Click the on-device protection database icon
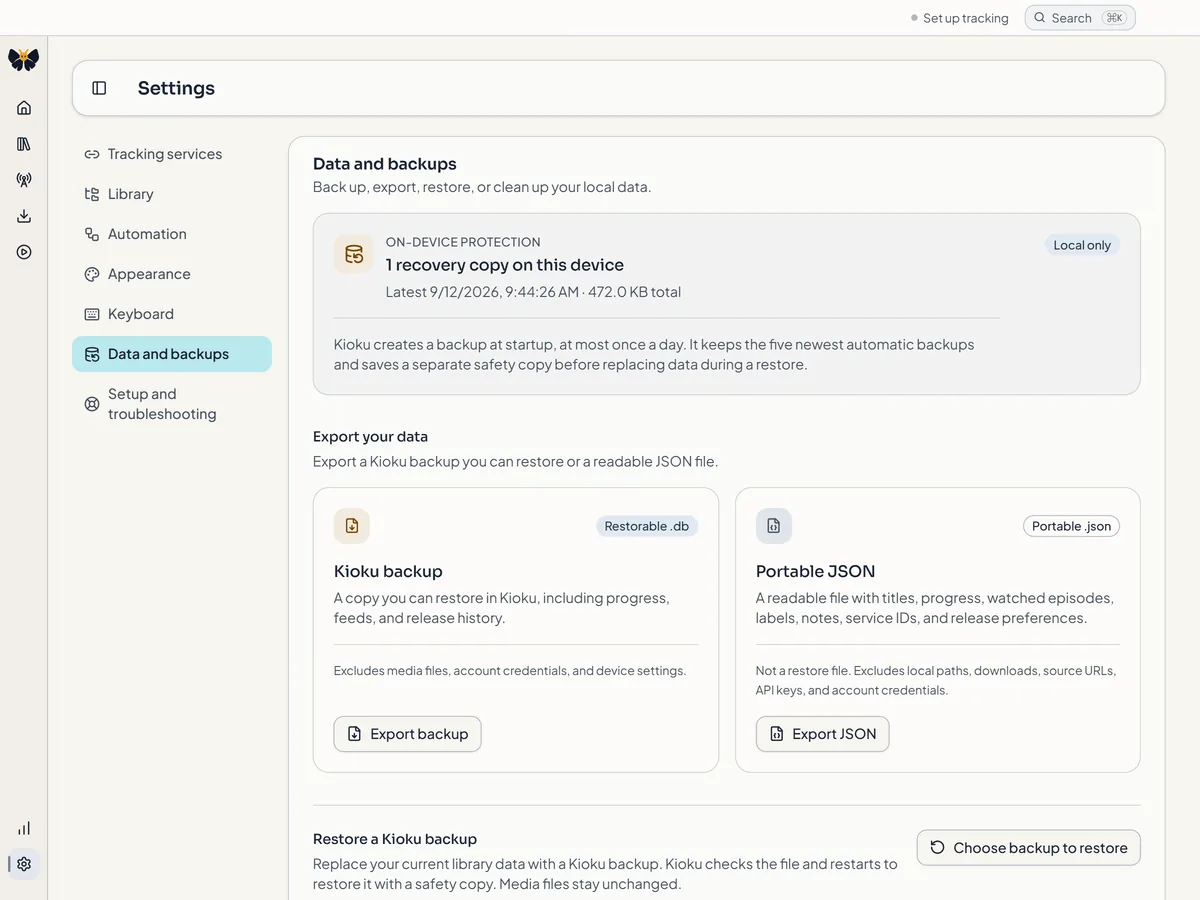 [x=354, y=254]
